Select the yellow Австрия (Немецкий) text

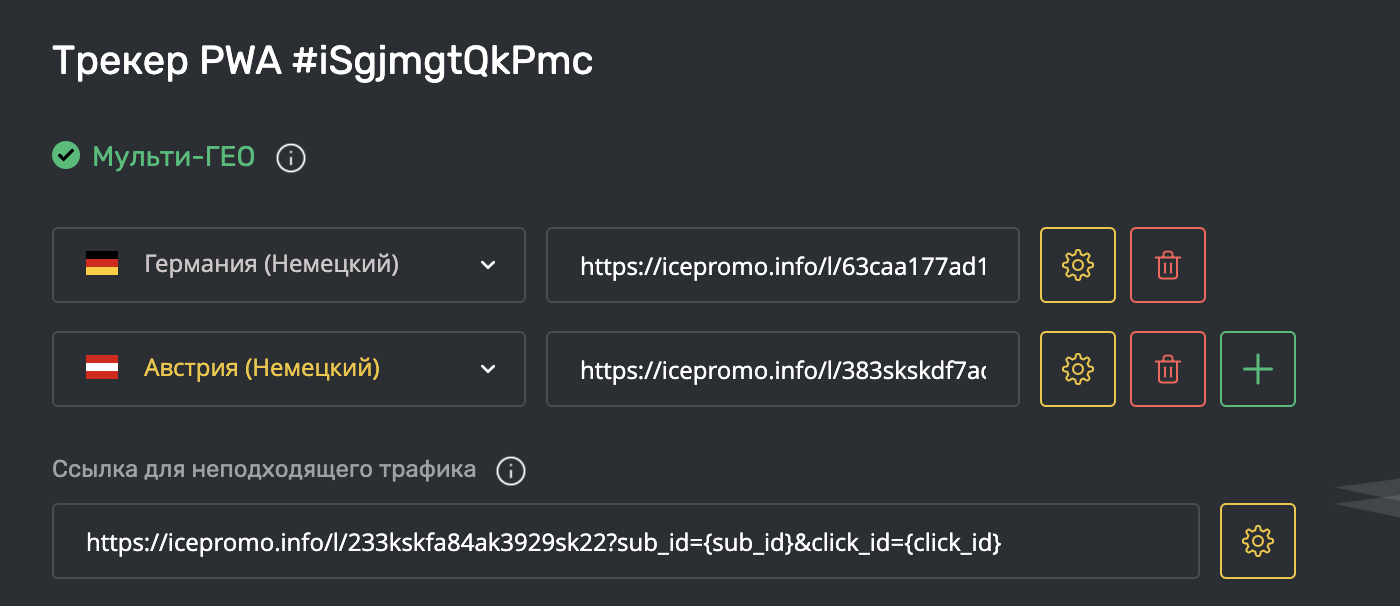tap(262, 368)
